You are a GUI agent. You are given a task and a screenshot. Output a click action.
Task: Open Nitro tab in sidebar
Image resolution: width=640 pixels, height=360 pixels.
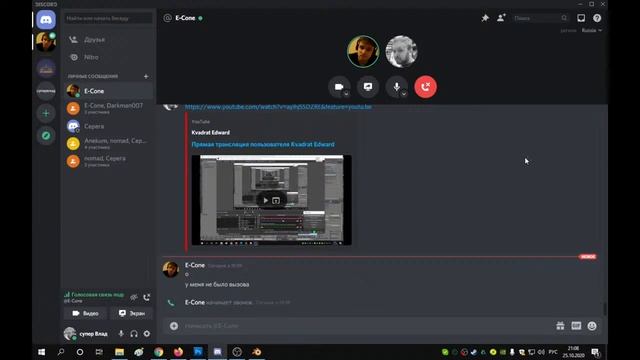108,57
